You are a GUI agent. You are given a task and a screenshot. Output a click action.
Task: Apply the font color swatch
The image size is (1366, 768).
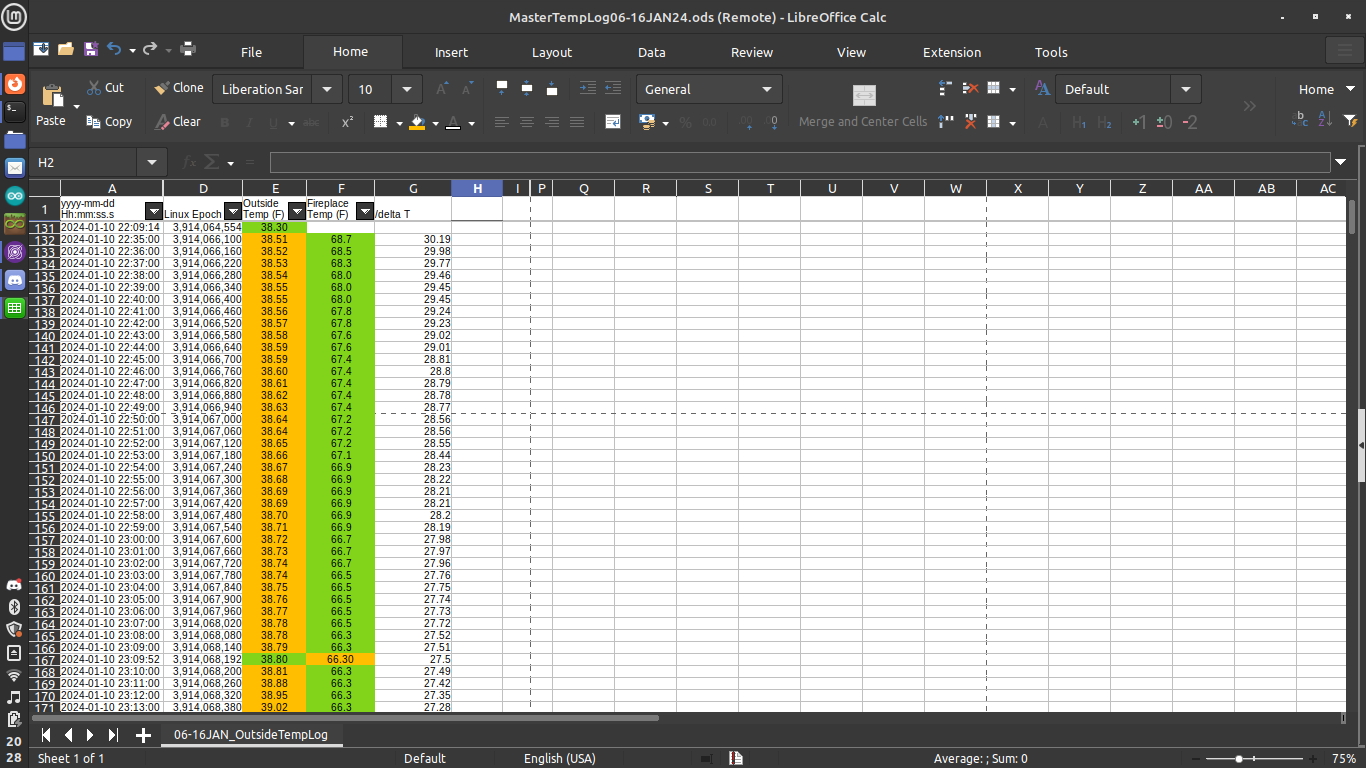(x=453, y=122)
